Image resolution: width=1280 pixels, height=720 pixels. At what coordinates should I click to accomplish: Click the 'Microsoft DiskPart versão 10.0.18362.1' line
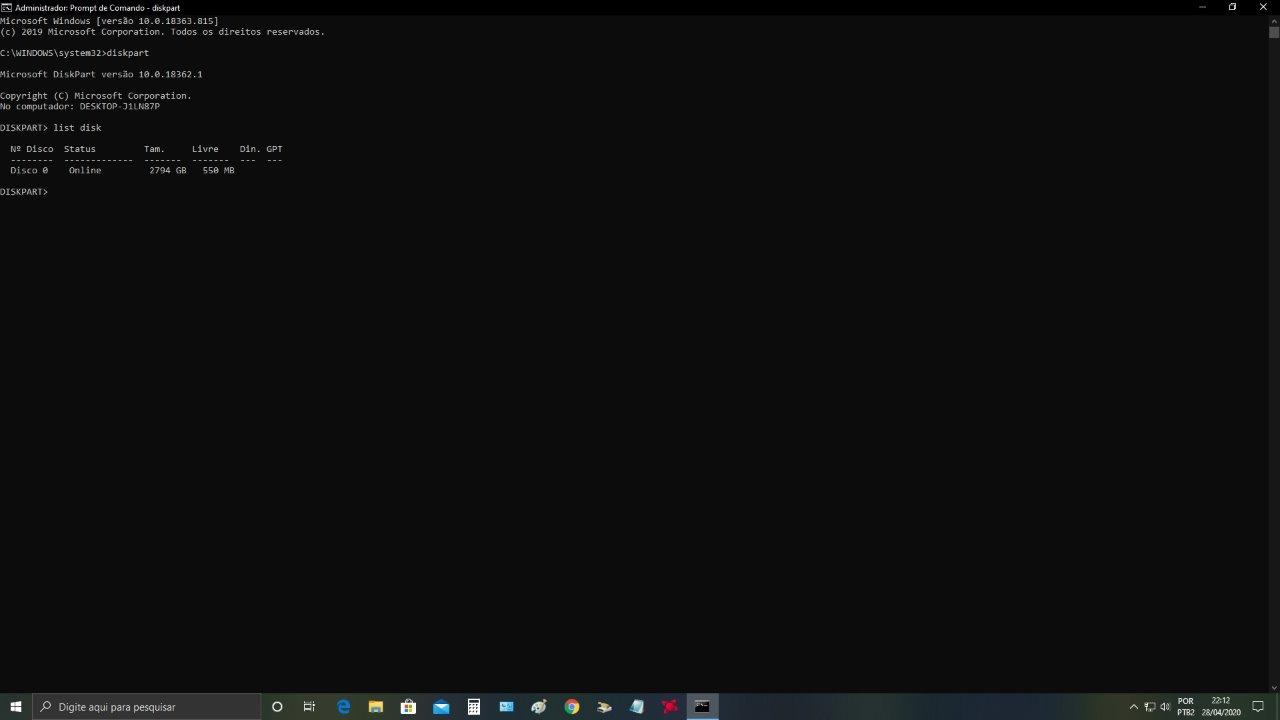pyautogui.click(x=101, y=74)
